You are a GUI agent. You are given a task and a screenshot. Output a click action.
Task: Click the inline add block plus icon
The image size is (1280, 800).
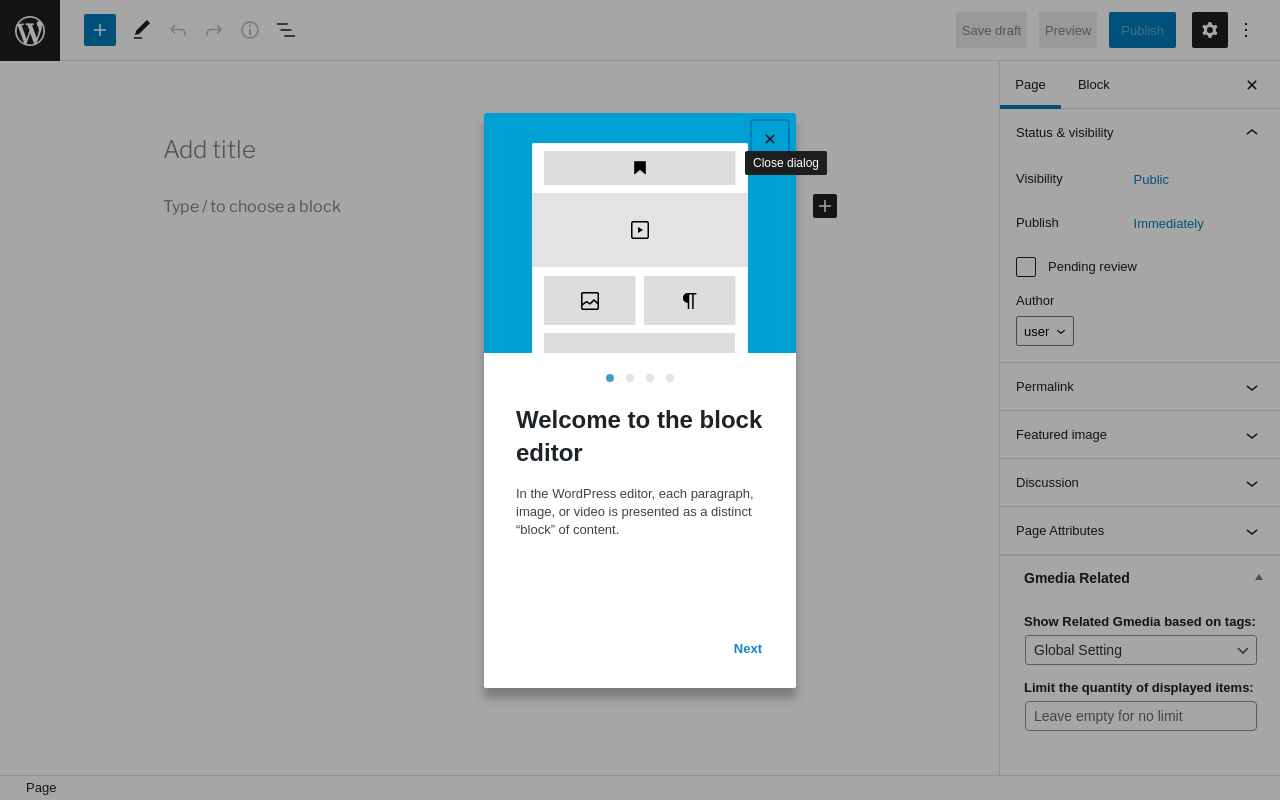click(825, 206)
